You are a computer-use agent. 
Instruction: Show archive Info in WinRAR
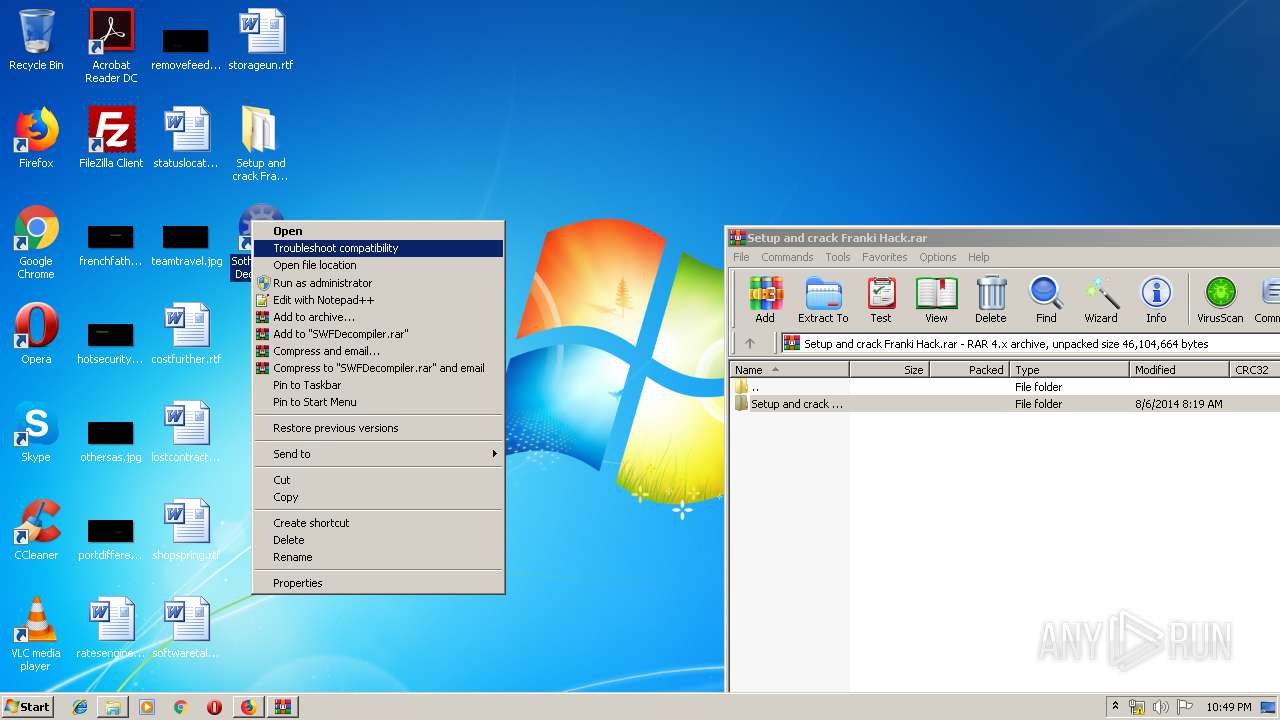[1156, 300]
